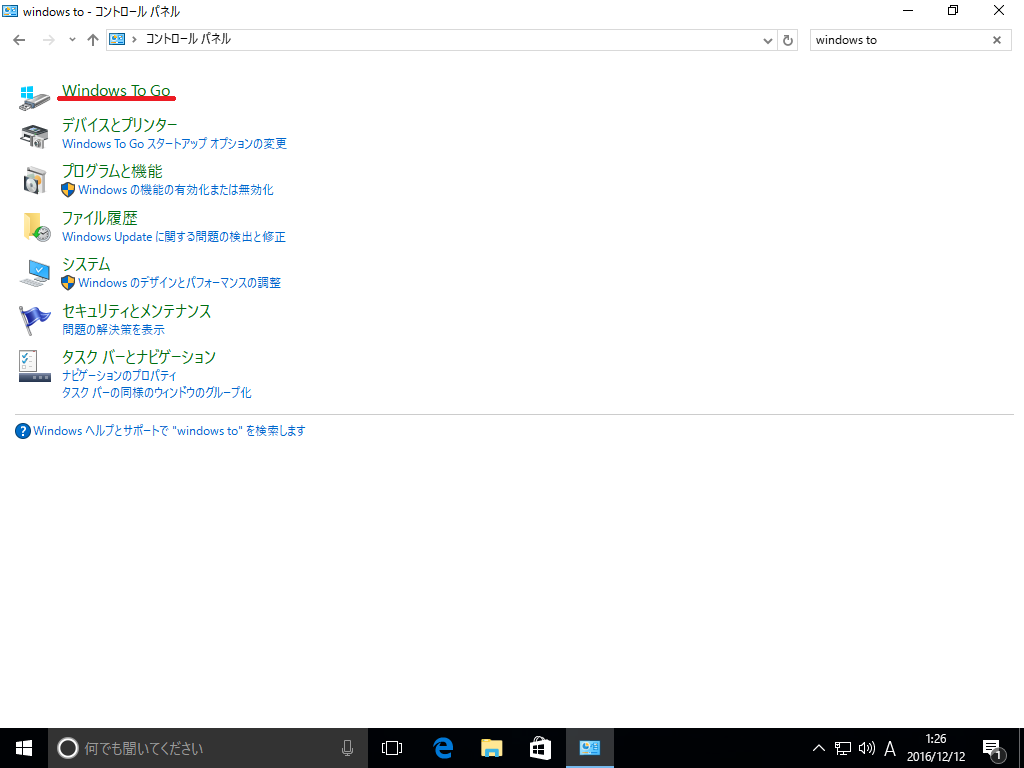1024x768 pixels.
Task: Click the Programs and Features icon
Action: point(35,181)
